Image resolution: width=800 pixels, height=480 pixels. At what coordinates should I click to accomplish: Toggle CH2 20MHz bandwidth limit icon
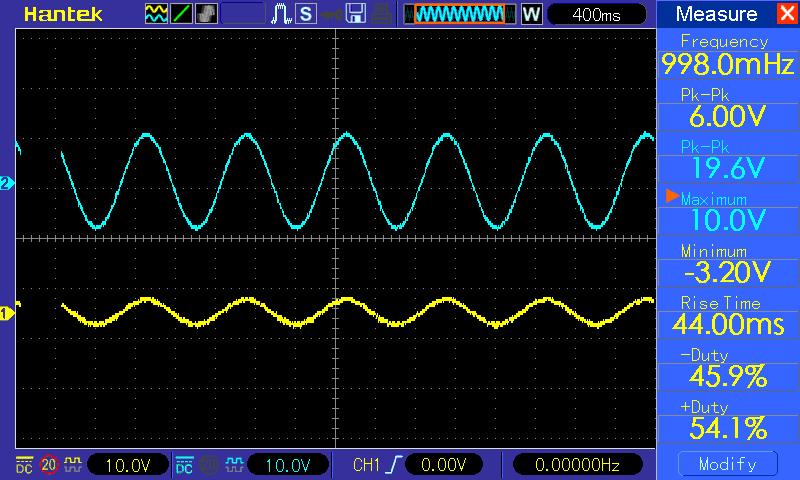[208, 465]
